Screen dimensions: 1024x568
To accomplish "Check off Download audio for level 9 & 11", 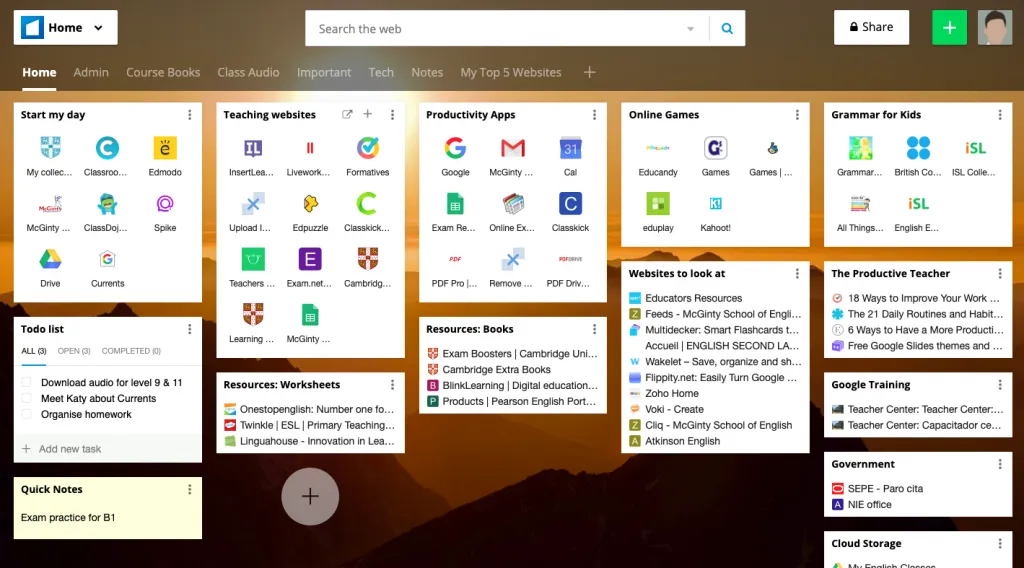I will point(27,383).
